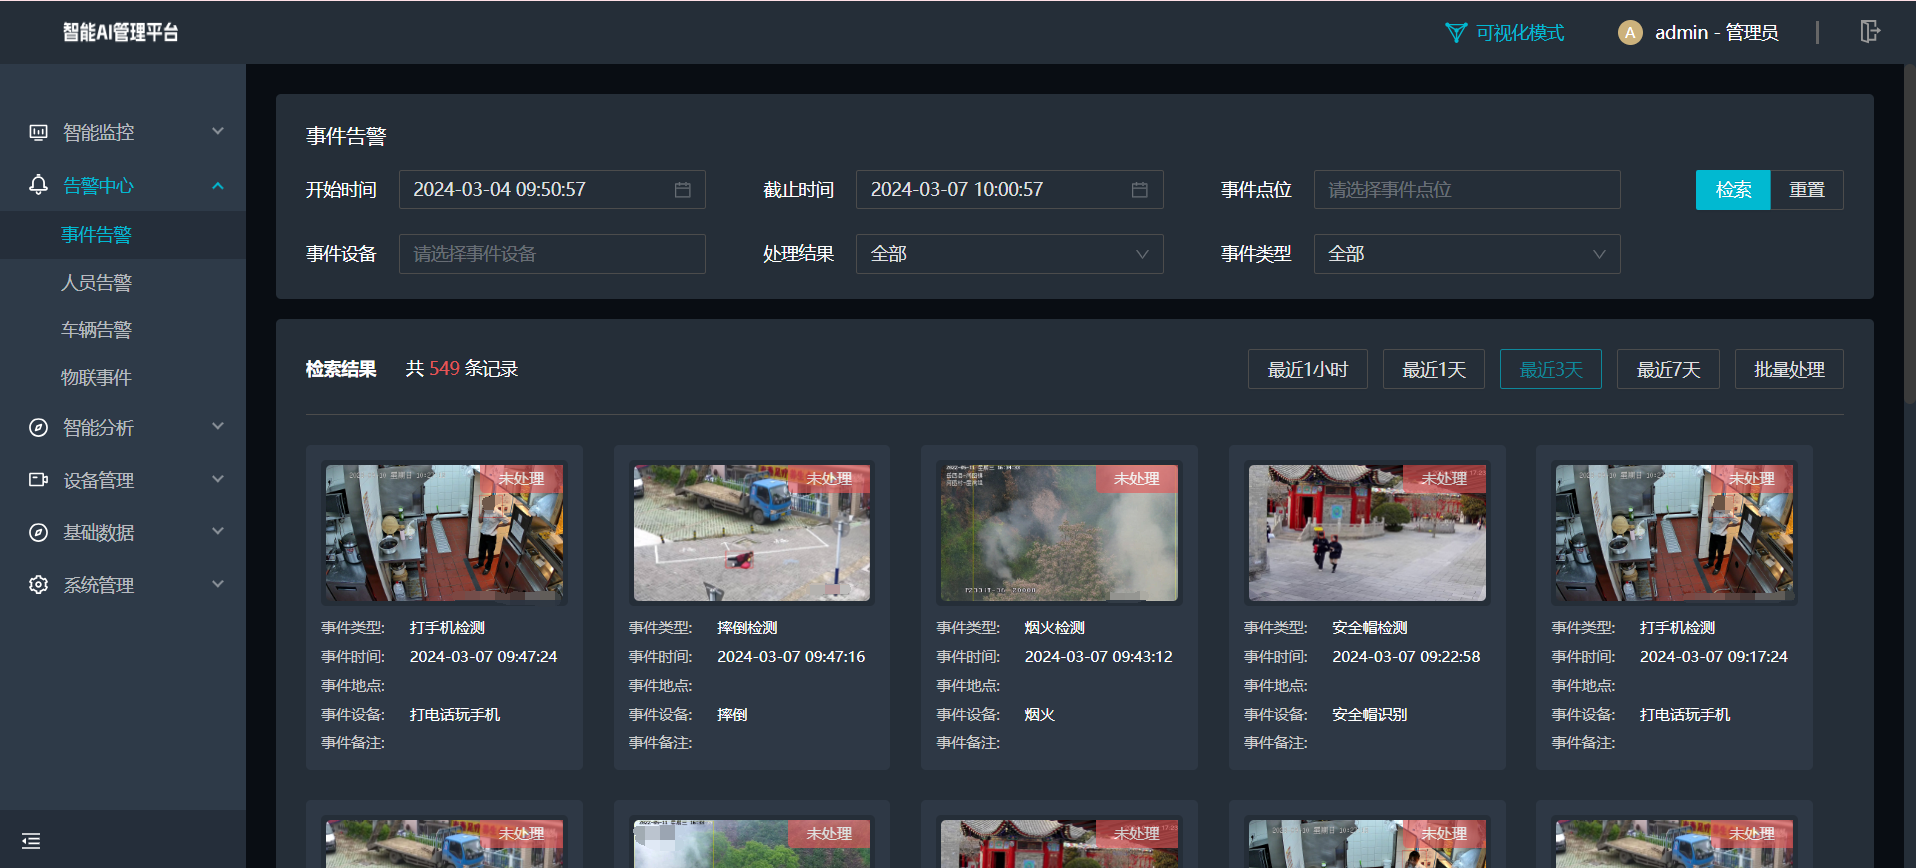Click the 设备管理 camera icon
1916x868 pixels.
[38, 480]
